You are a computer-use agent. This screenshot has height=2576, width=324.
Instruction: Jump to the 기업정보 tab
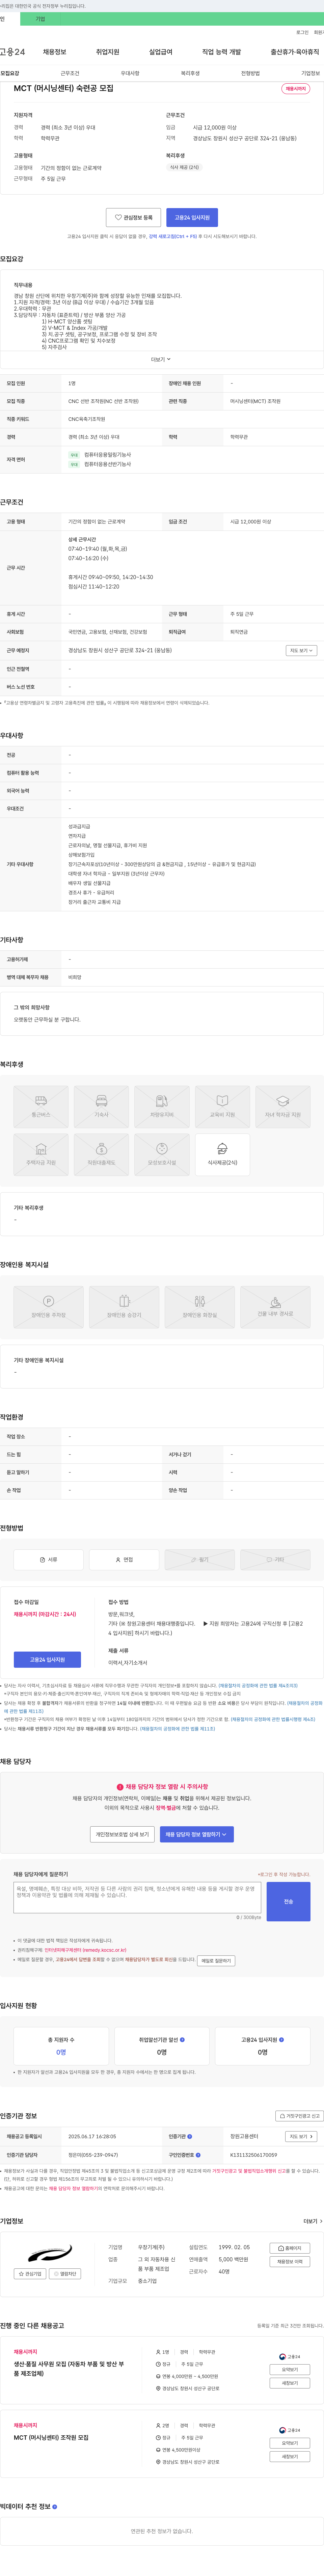click(311, 73)
